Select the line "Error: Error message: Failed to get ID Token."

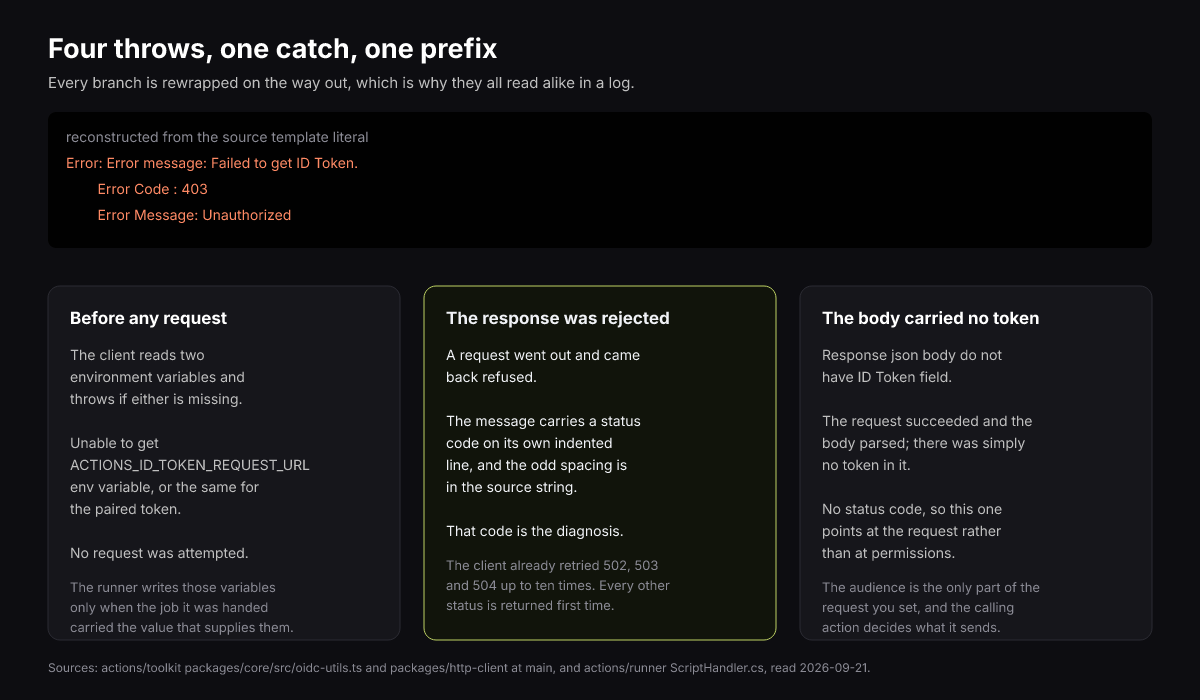(x=212, y=163)
